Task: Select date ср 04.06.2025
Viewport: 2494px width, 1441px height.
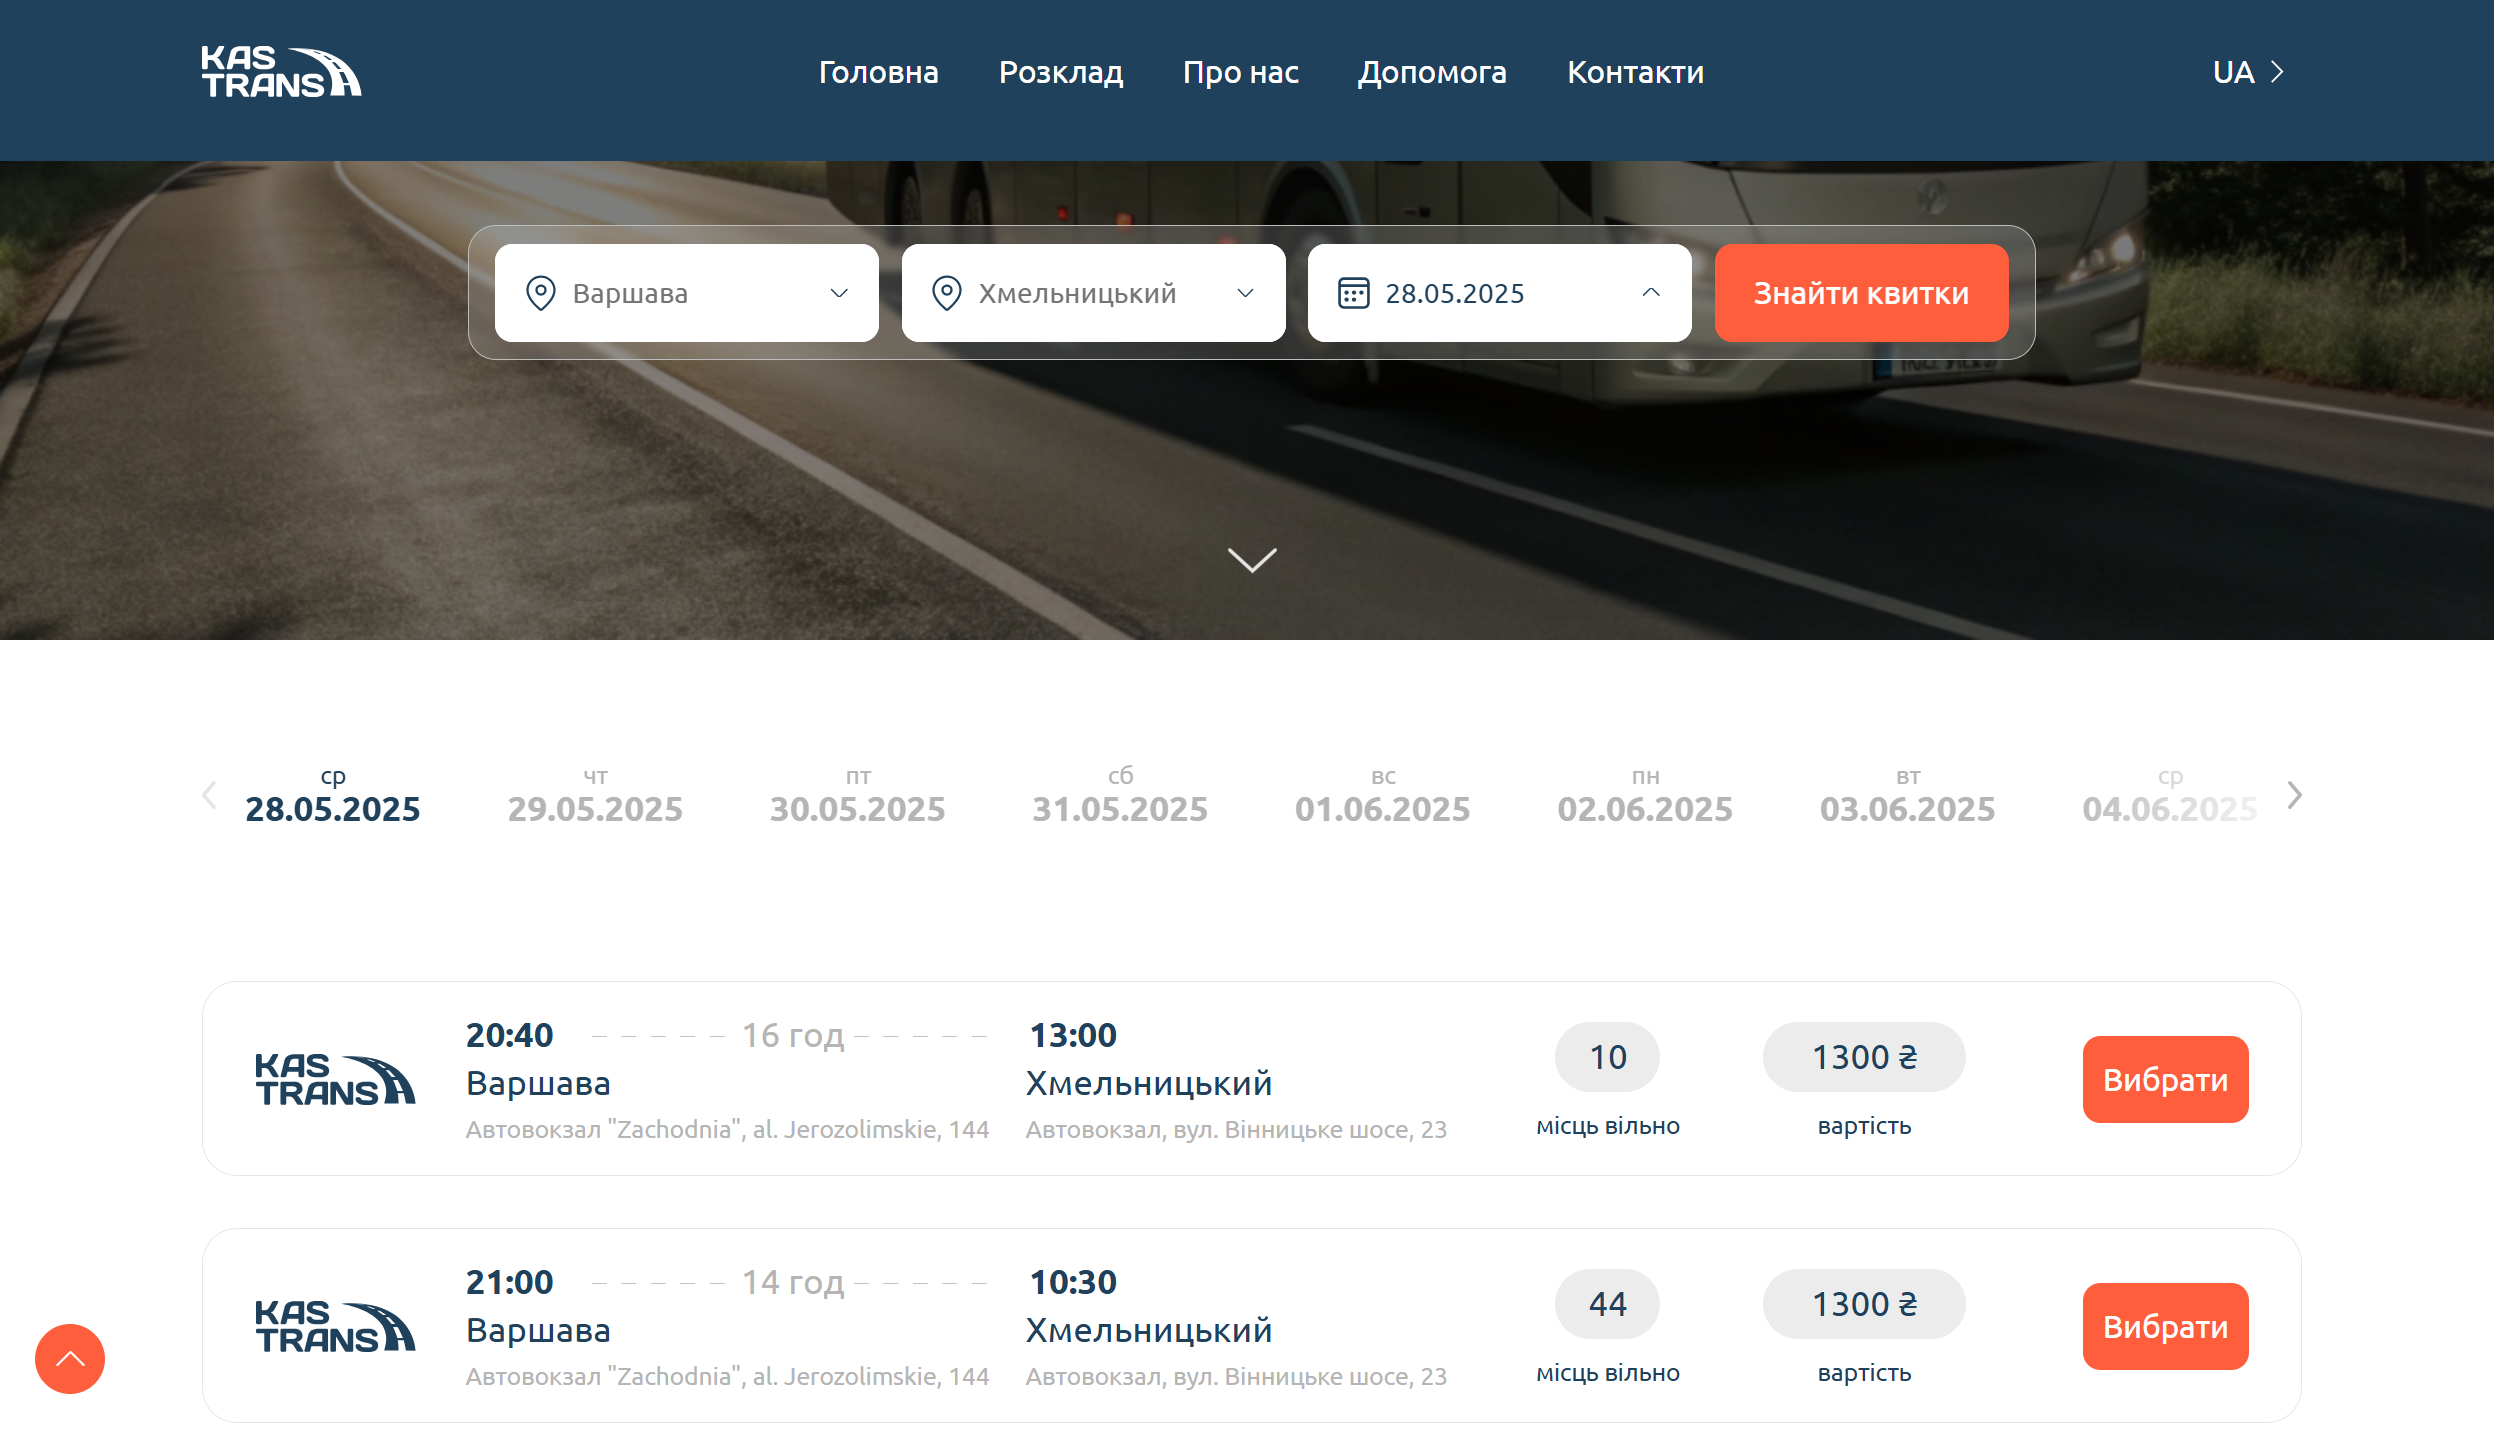Action: coord(2170,796)
